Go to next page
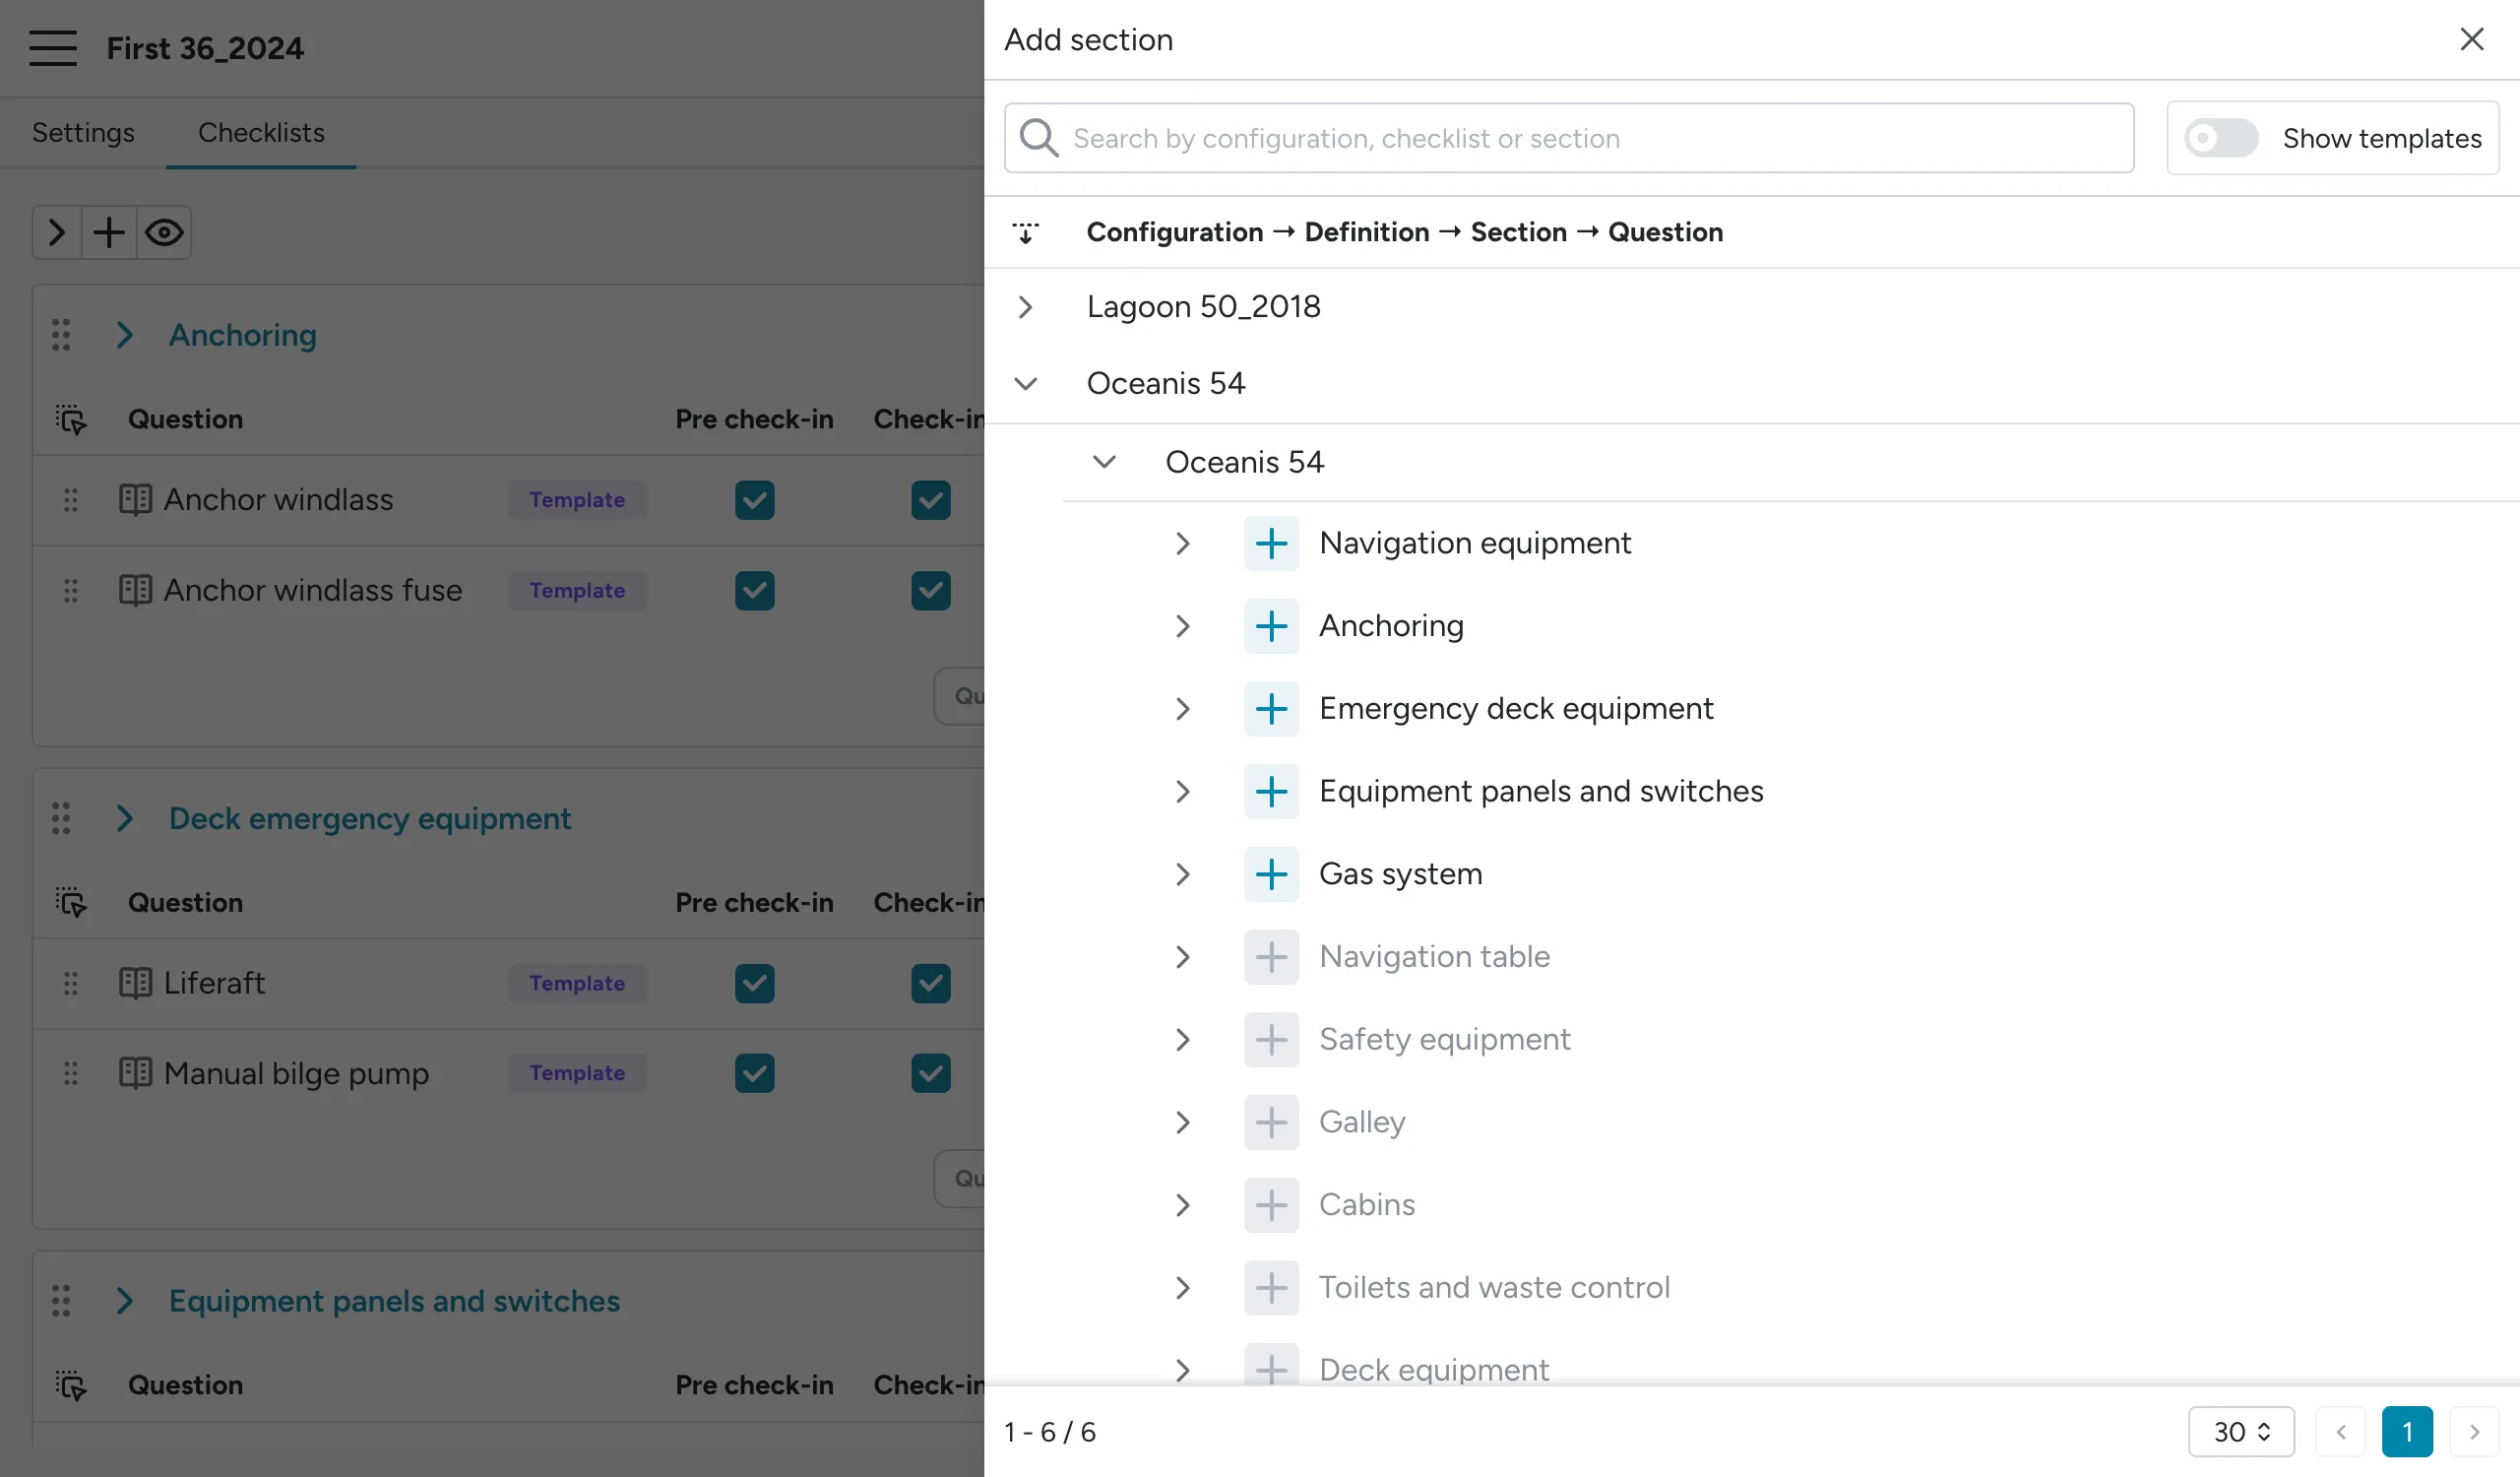Image resolution: width=2520 pixels, height=1477 pixels. point(2473,1433)
